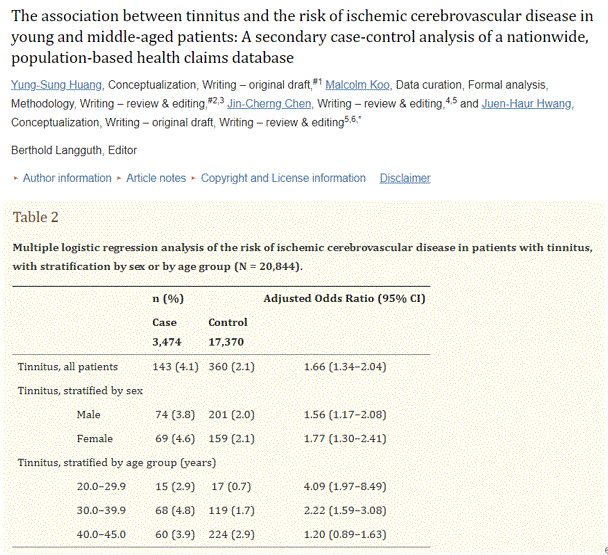Click the 'Tinnitus, stratified by sex' label
Screen dimensions: 608x555
click(x=80, y=391)
